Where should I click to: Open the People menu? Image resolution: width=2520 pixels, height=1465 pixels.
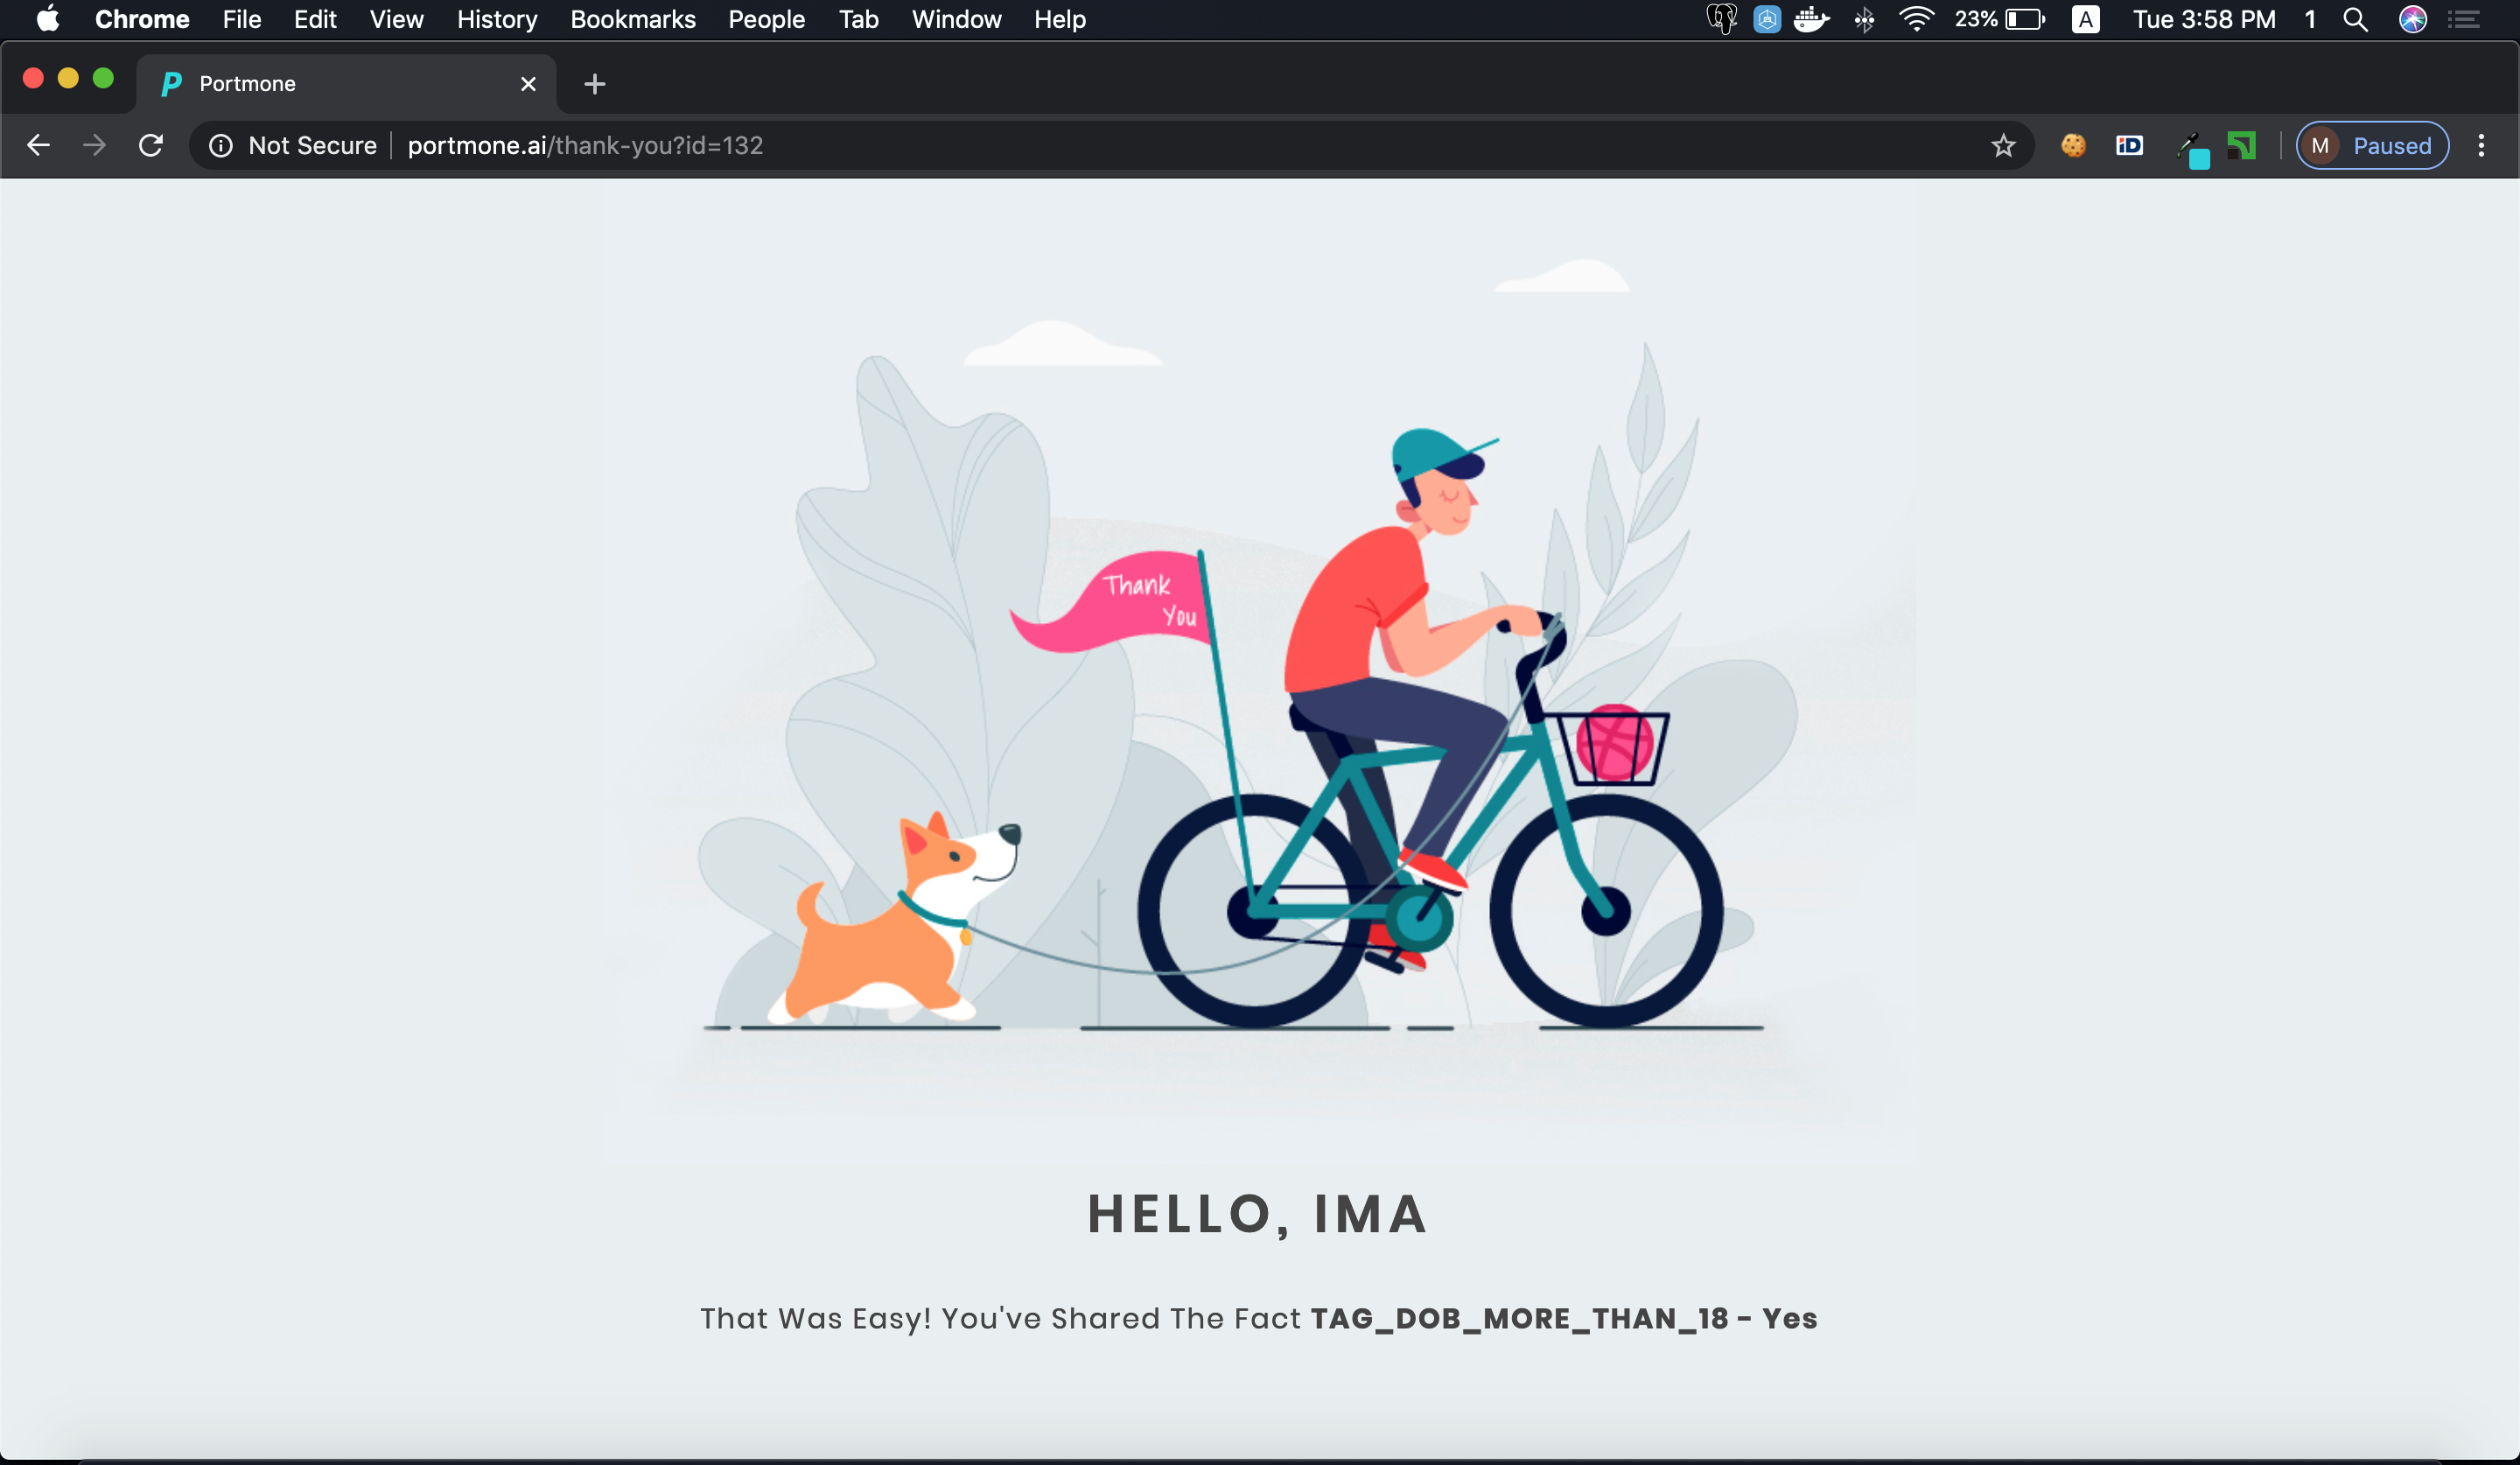tap(766, 19)
